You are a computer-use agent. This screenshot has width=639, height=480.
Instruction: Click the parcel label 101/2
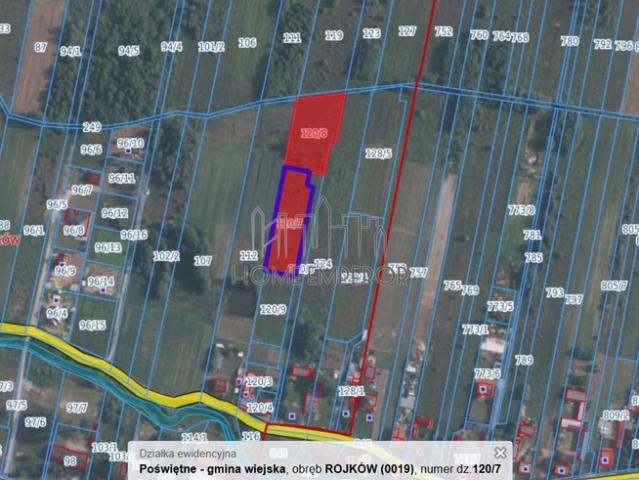coord(211,46)
